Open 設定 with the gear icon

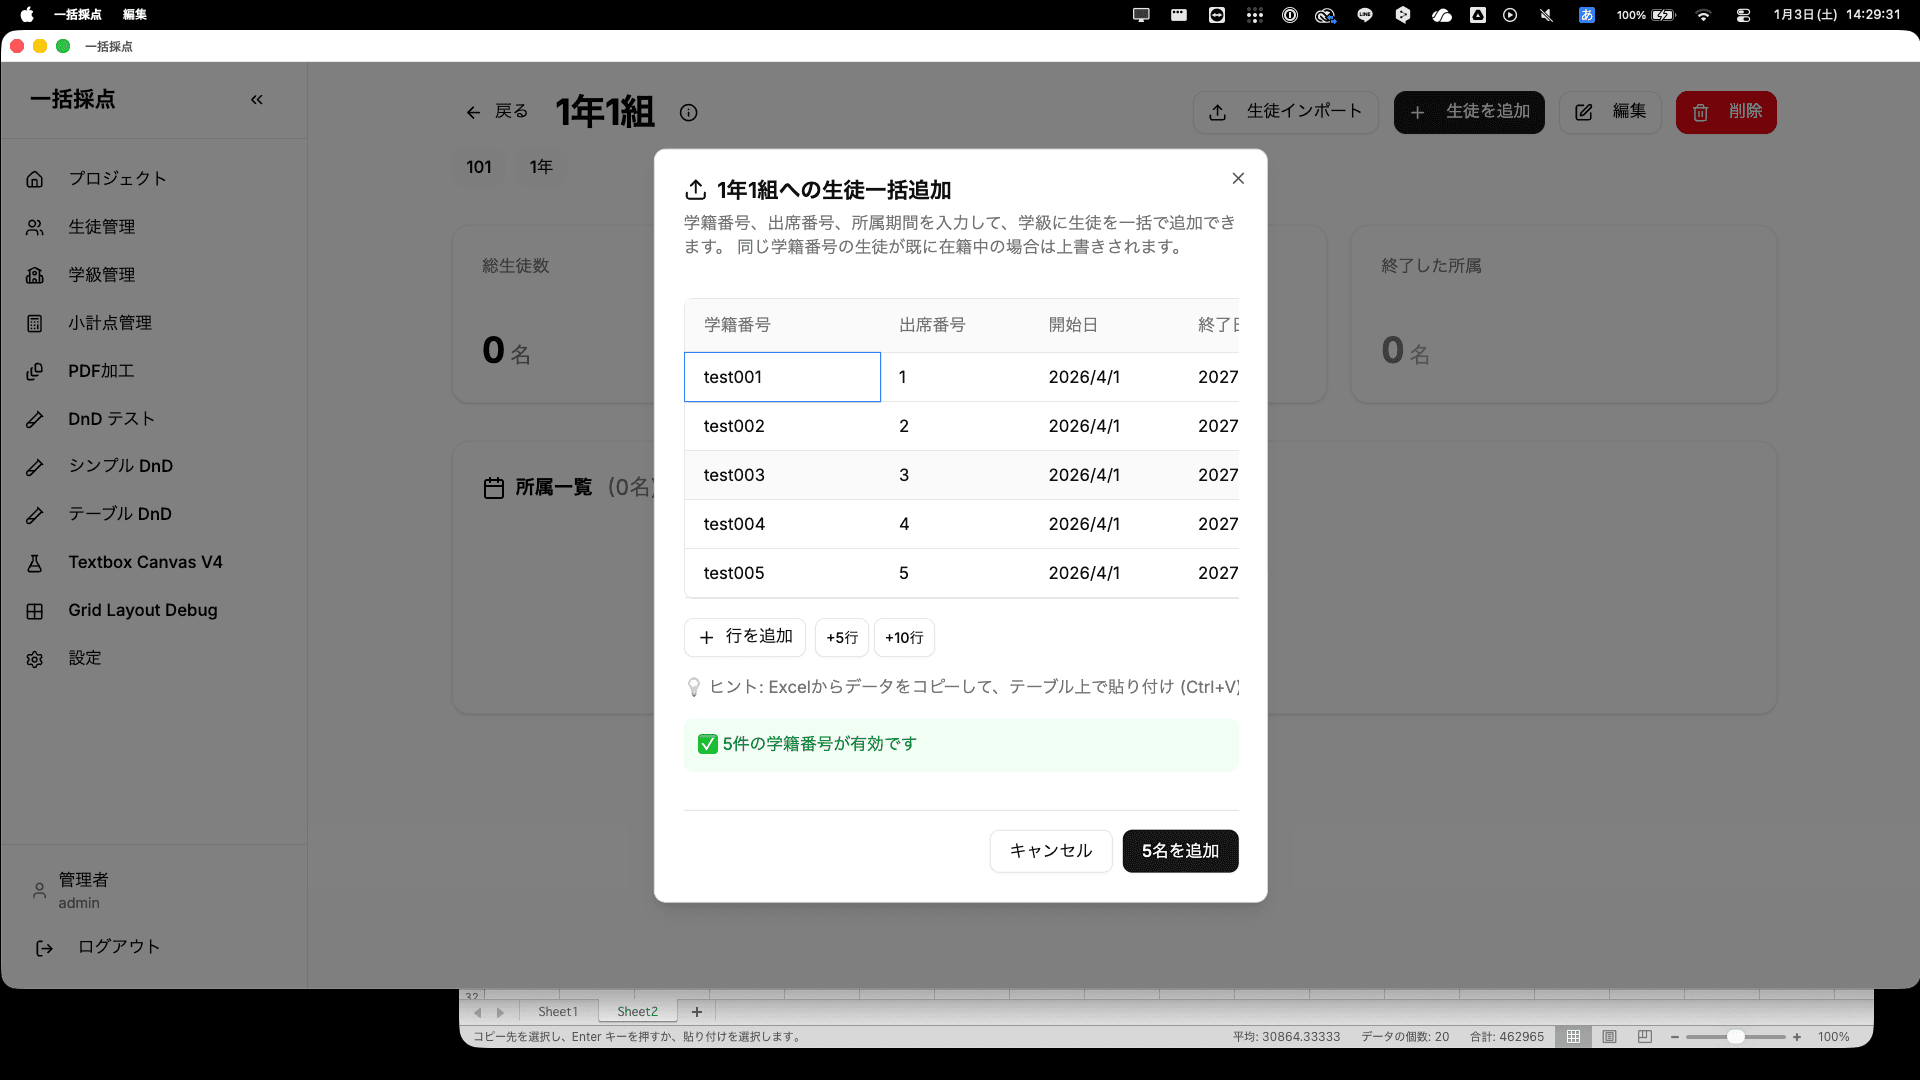point(35,658)
